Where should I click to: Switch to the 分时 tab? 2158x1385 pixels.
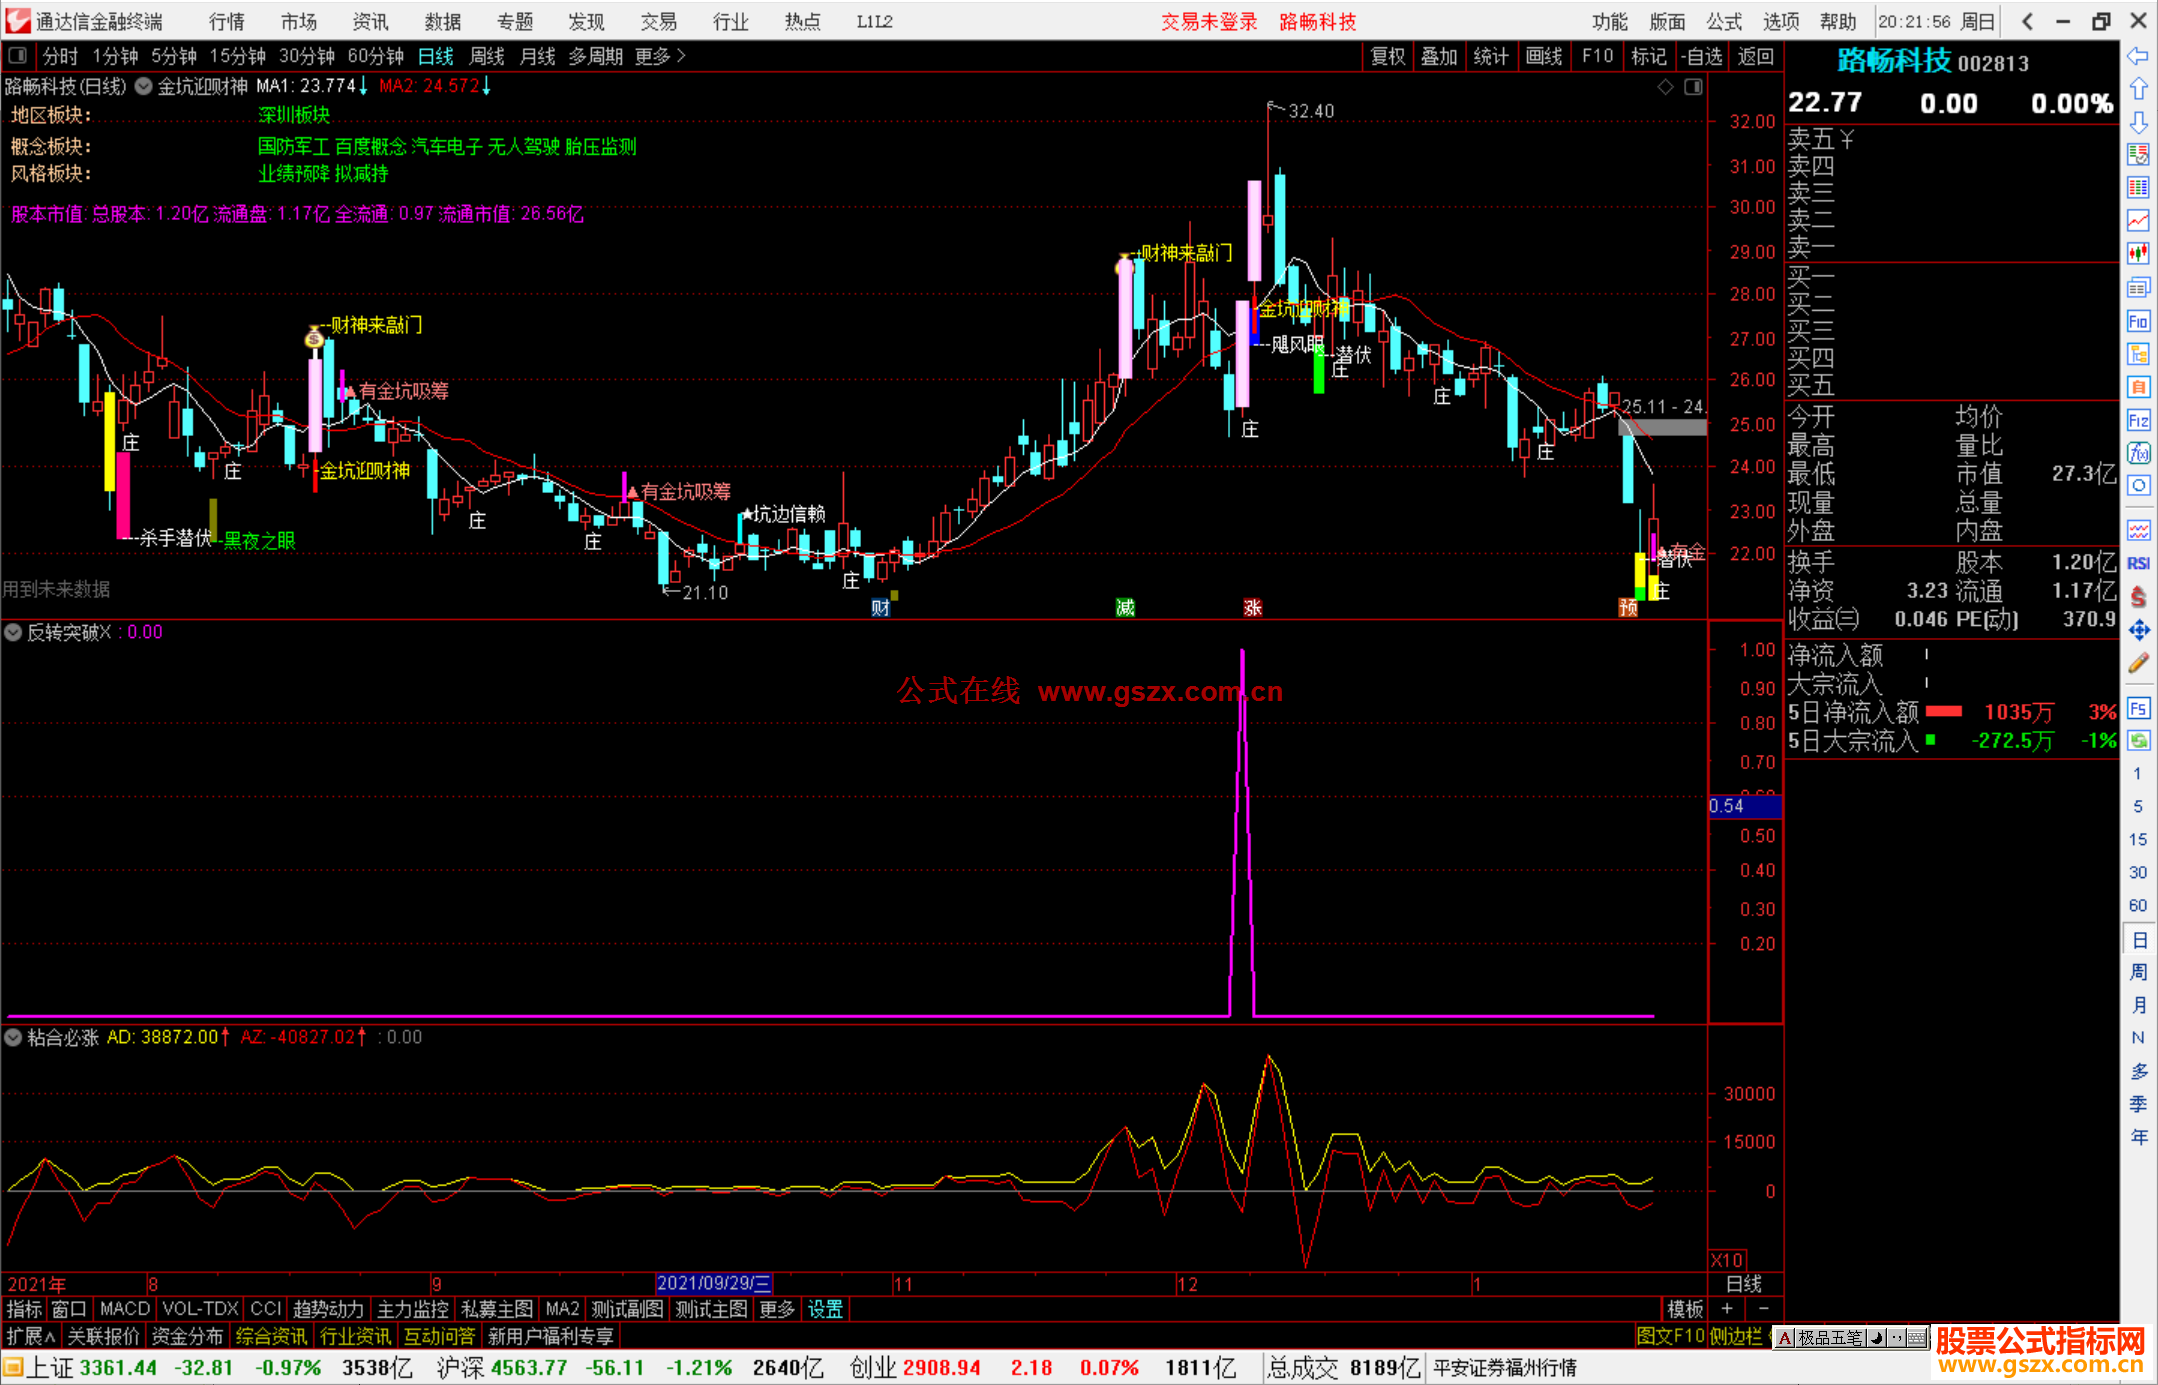coord(60,56)
